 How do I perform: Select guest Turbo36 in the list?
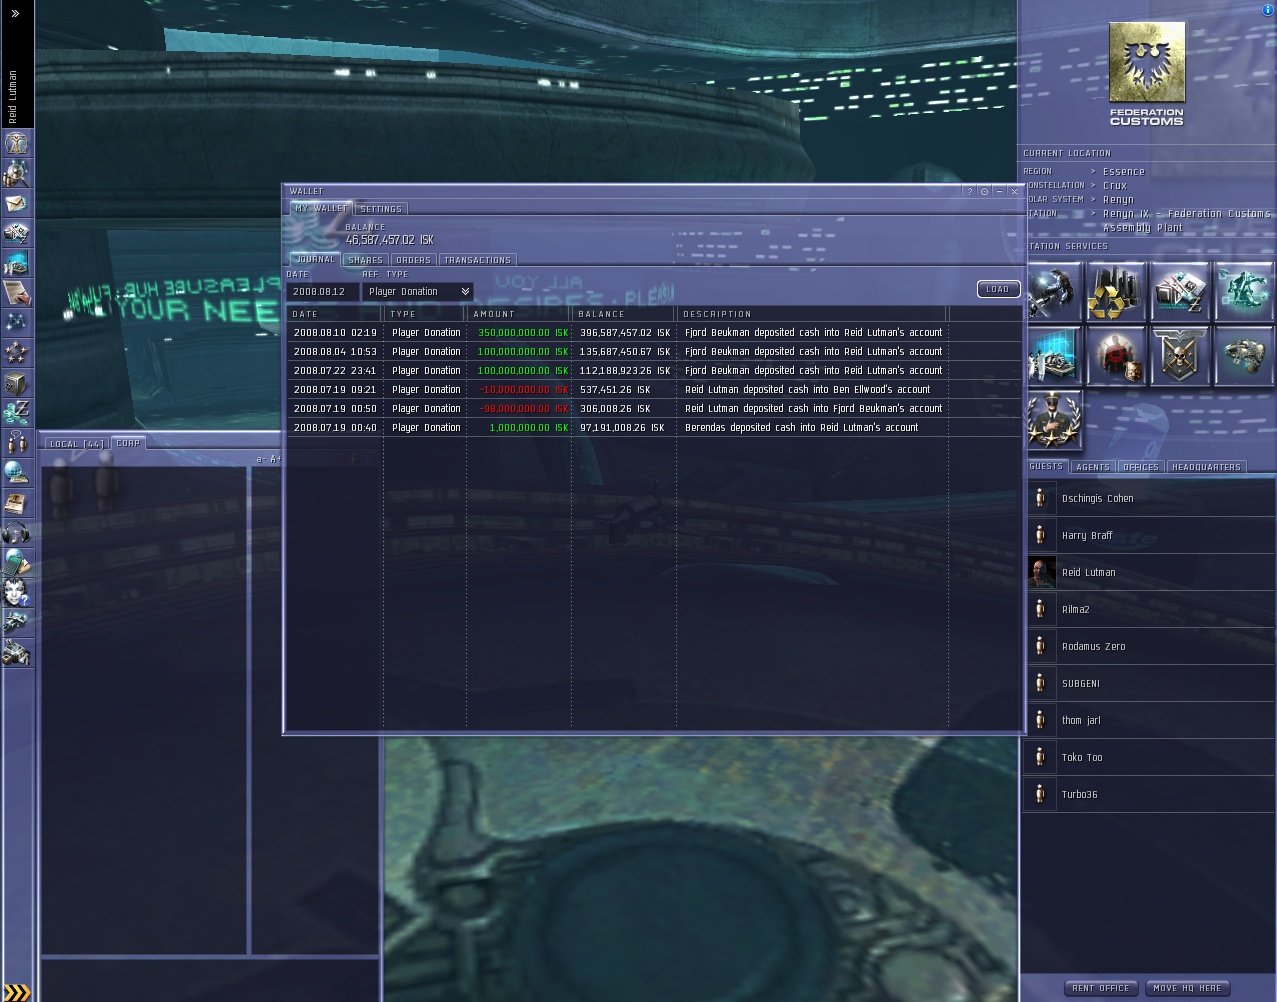[1150, 794]
